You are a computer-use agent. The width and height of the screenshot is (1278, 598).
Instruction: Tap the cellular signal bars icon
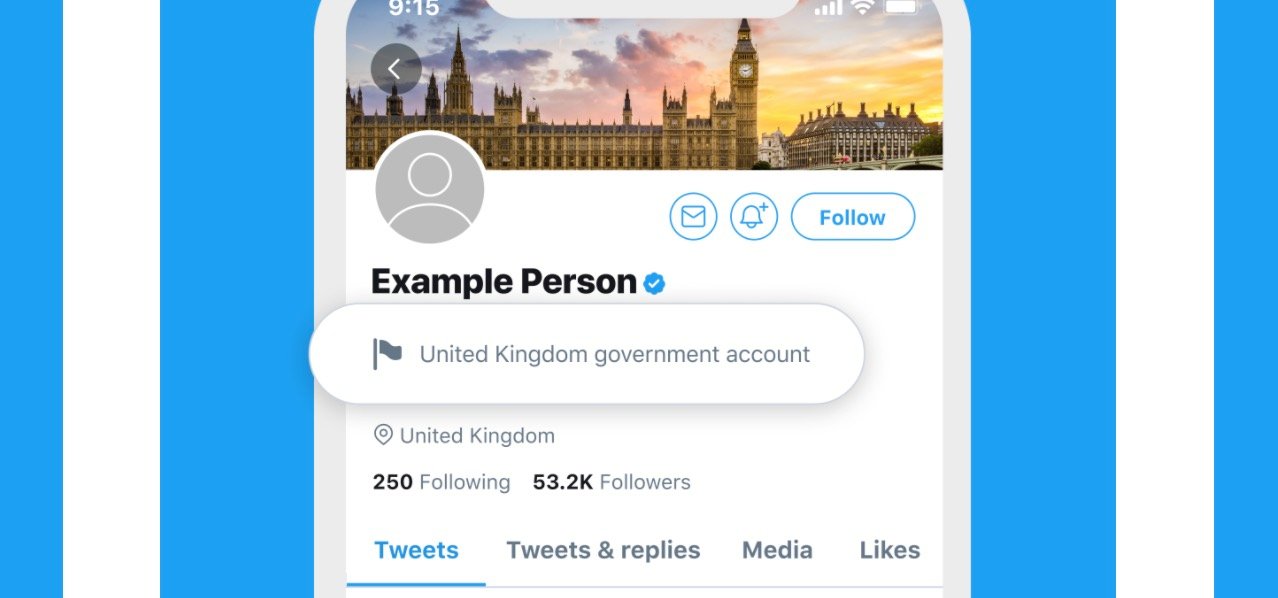(828, 8)
